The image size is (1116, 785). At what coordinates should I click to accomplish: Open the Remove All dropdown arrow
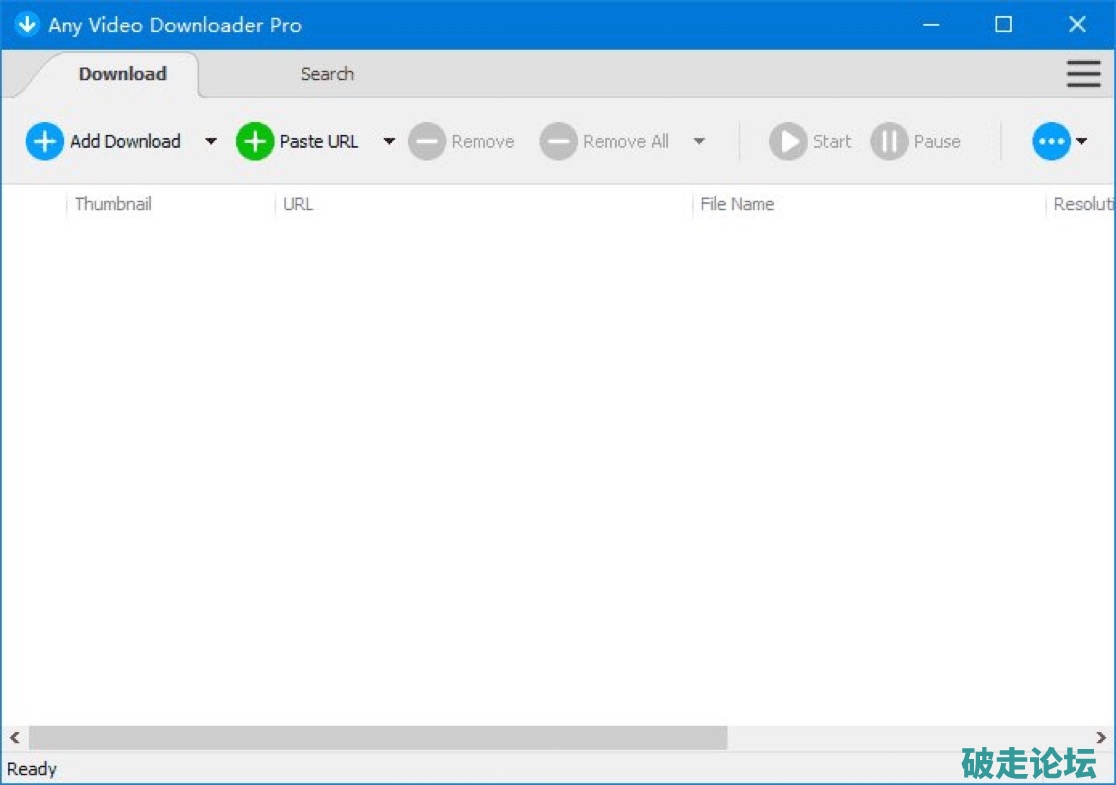click(x=699, y=142)
